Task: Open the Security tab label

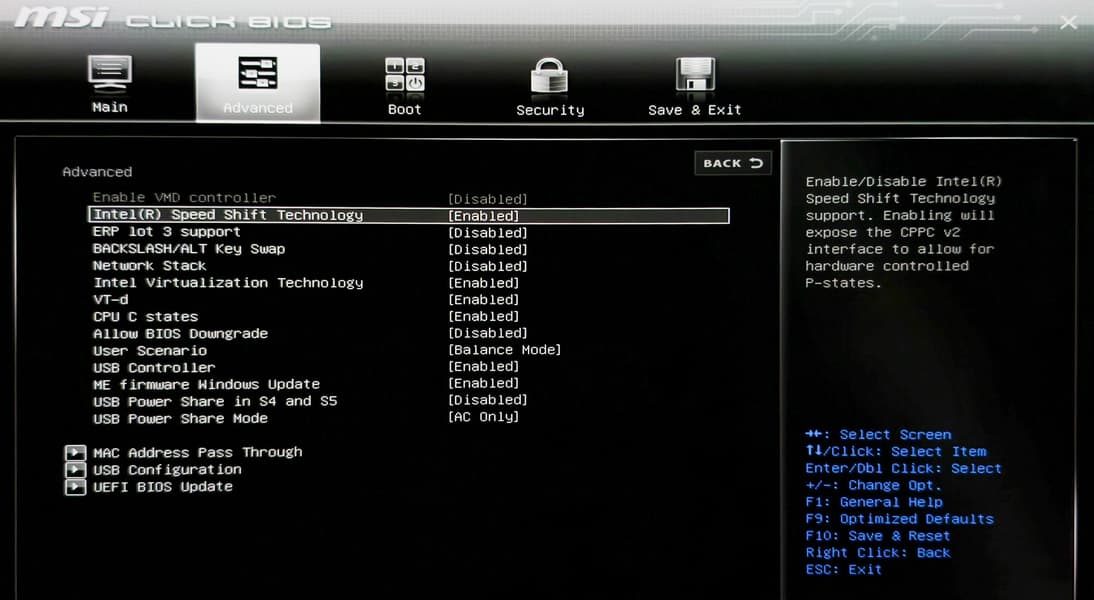Action: 550,110
